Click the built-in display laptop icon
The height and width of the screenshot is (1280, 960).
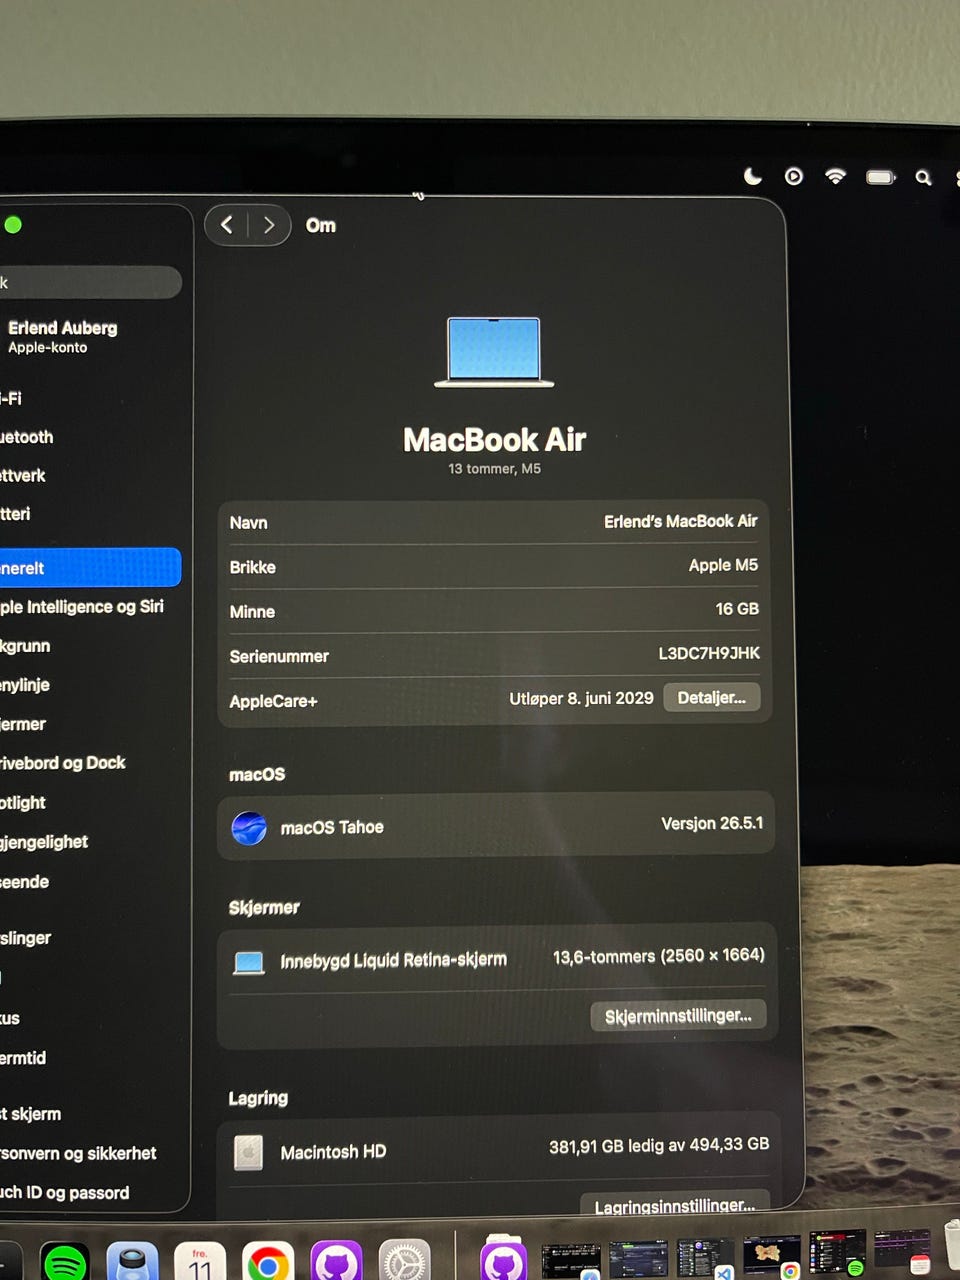[x=248, y=963]
